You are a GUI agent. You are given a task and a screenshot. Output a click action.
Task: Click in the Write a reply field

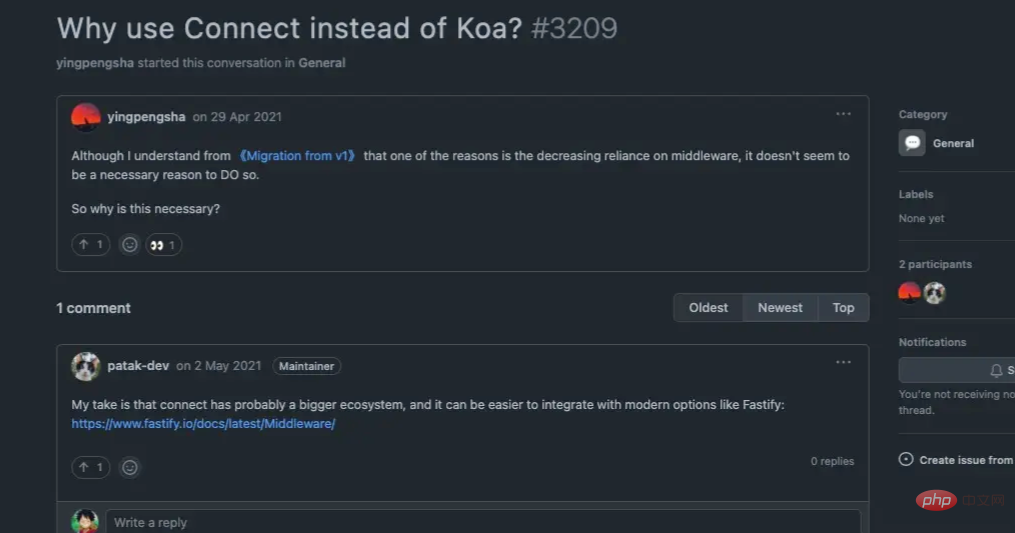(482, 522)
